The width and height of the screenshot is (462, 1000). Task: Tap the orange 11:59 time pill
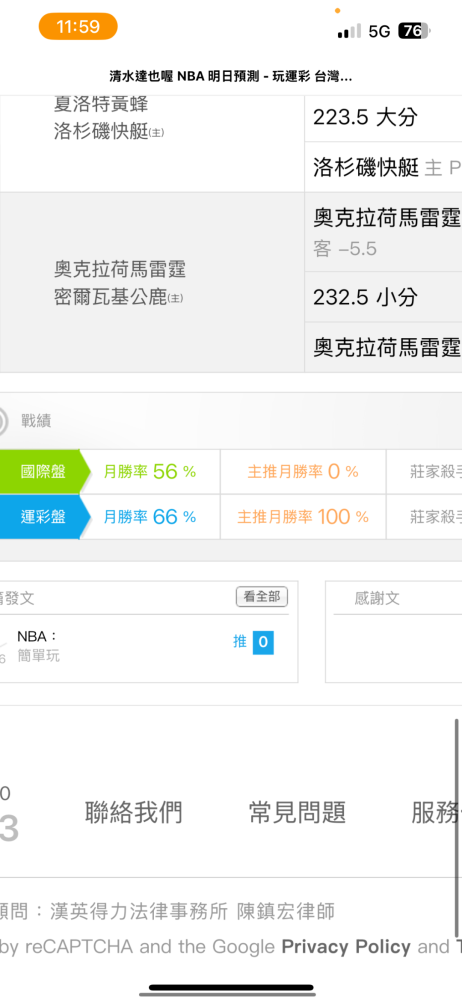tap(78, 27)
